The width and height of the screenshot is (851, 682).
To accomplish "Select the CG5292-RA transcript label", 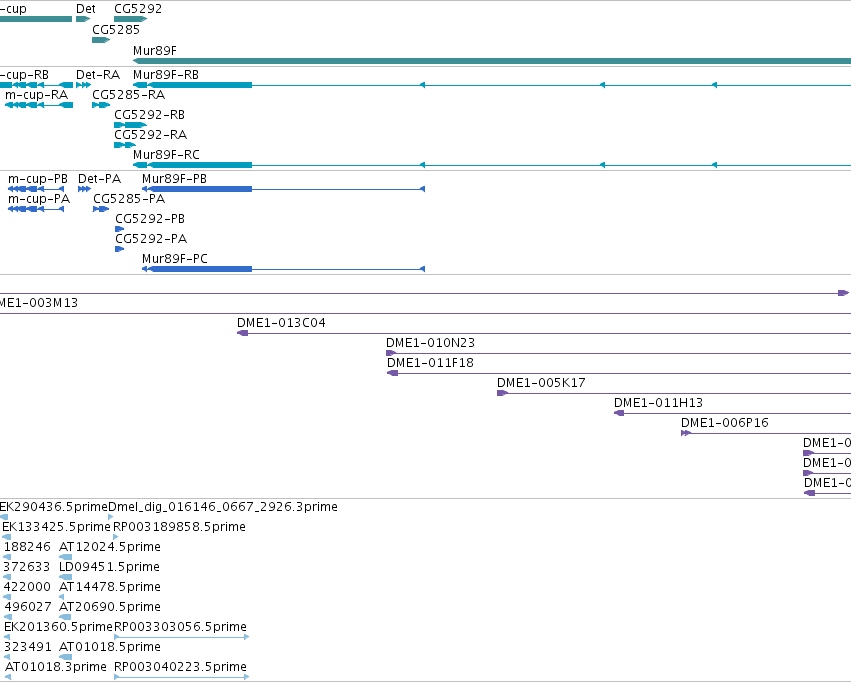I will click(150, 135).
